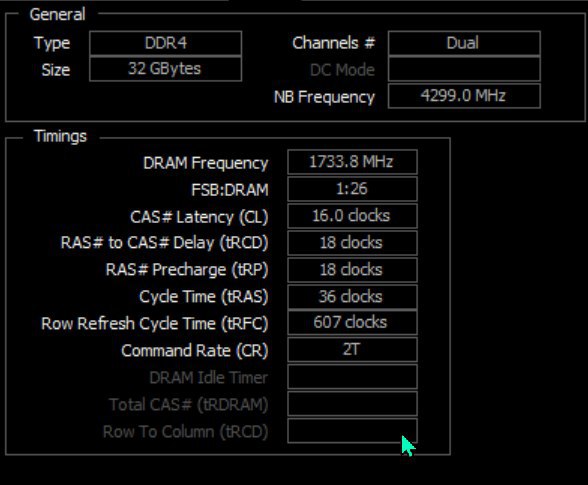Viewport: 588px width, 485px height.
Task: Click the DRAM Frequency label
Action: point(206,164)
